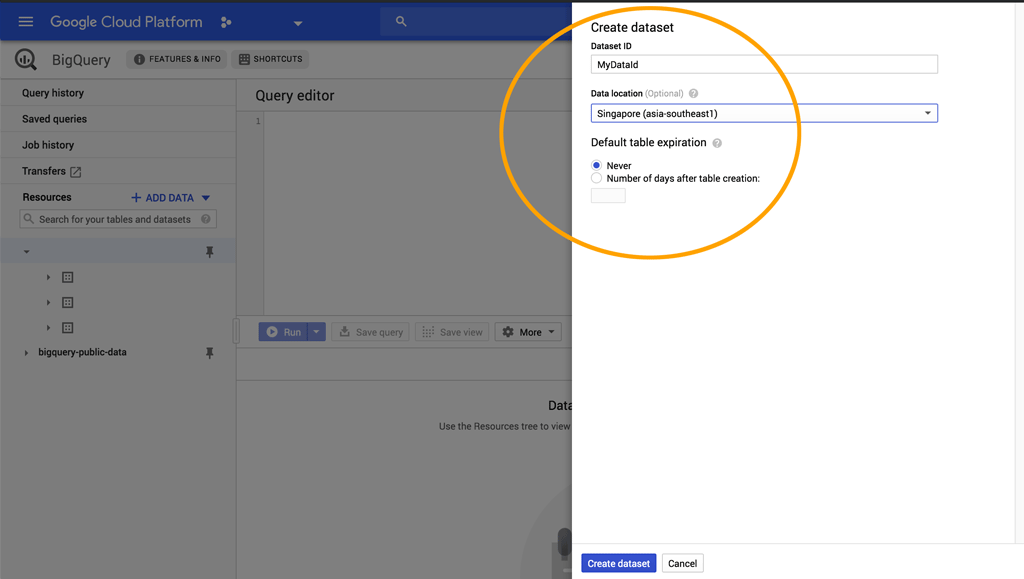This screenshot has height=579, width=1024.
Task: Run the query
Action: pos(283,332)
